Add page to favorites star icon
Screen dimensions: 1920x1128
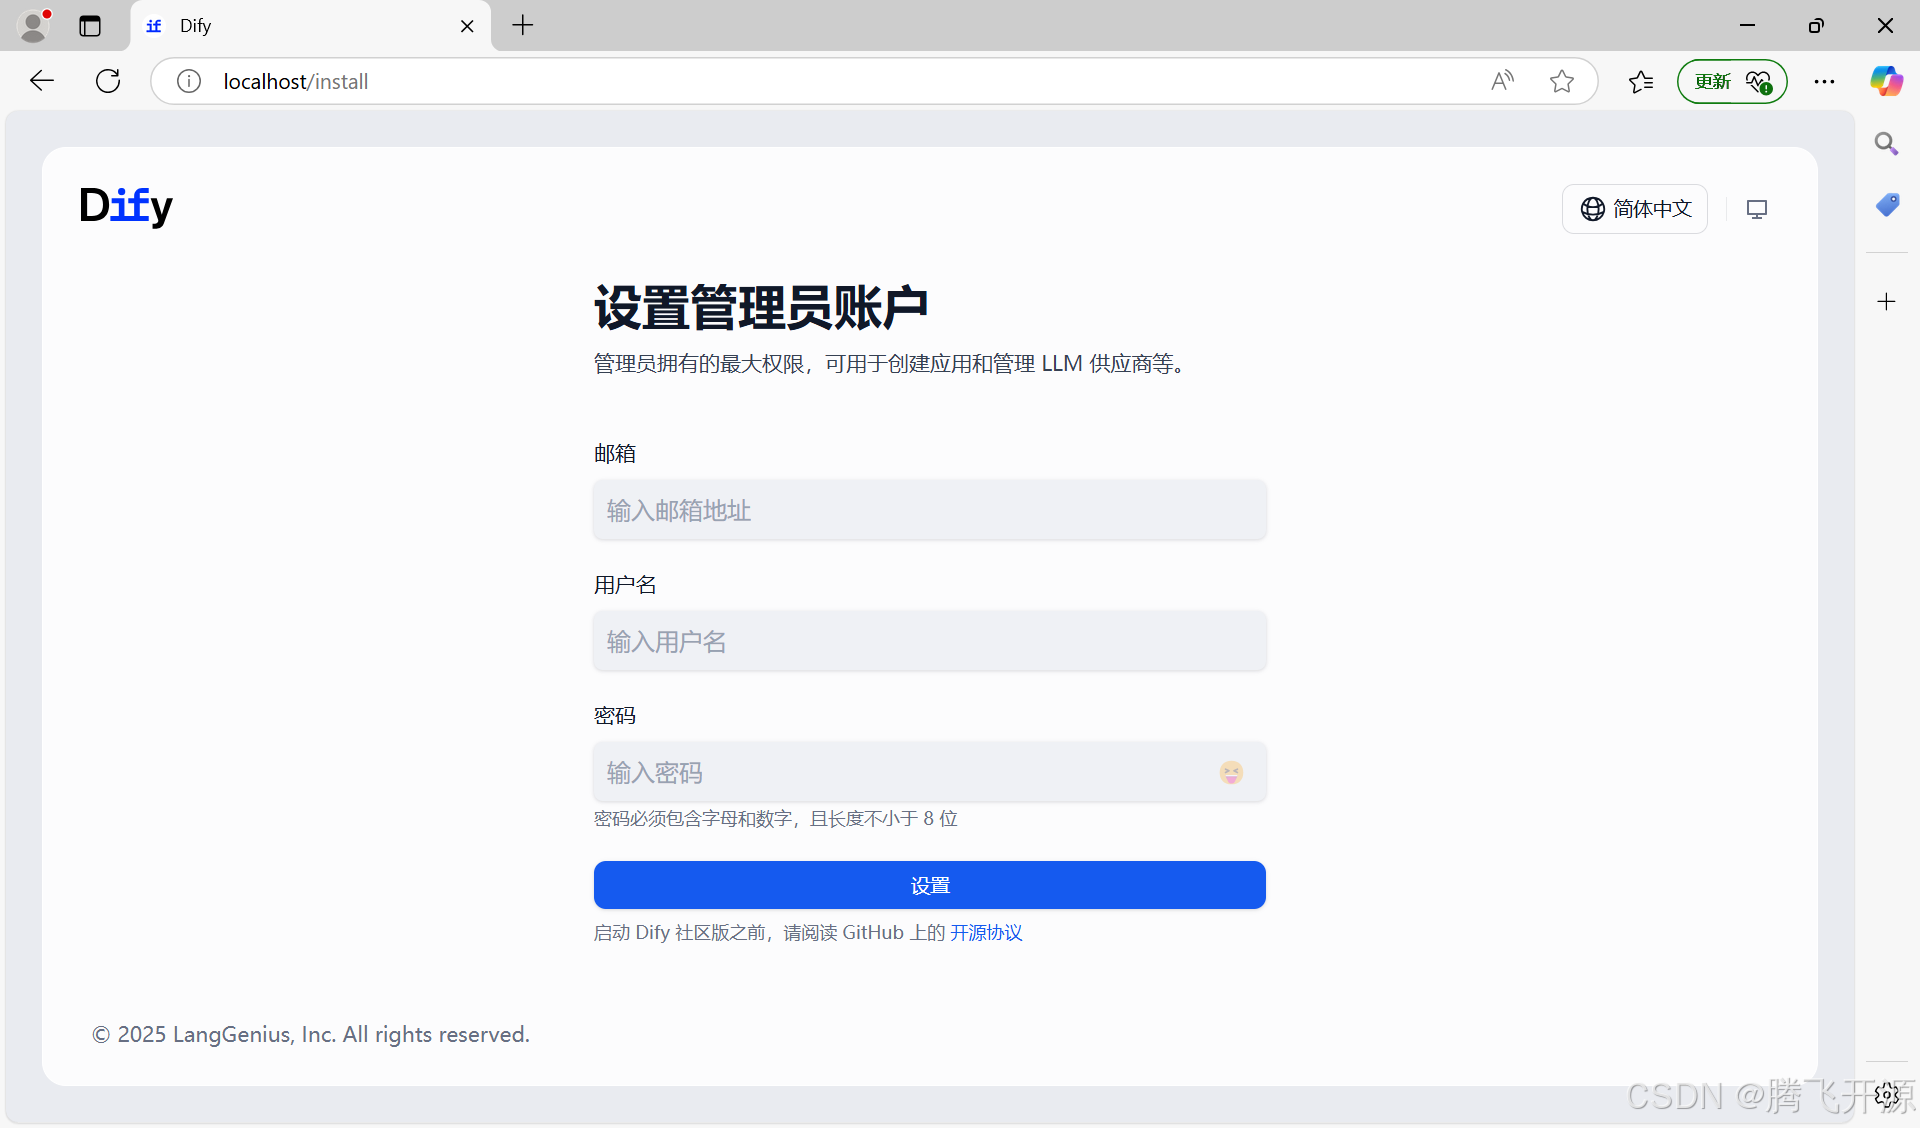point(1562,81)
